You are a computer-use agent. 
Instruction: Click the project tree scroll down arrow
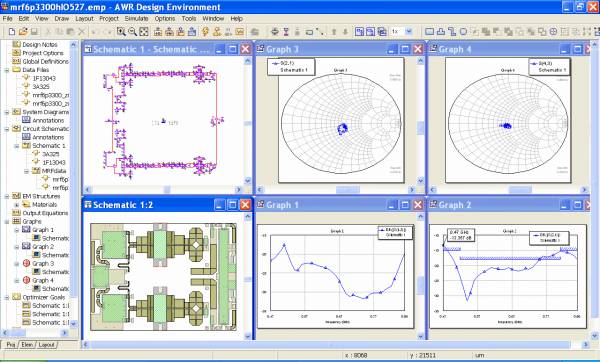pos(73,324)
